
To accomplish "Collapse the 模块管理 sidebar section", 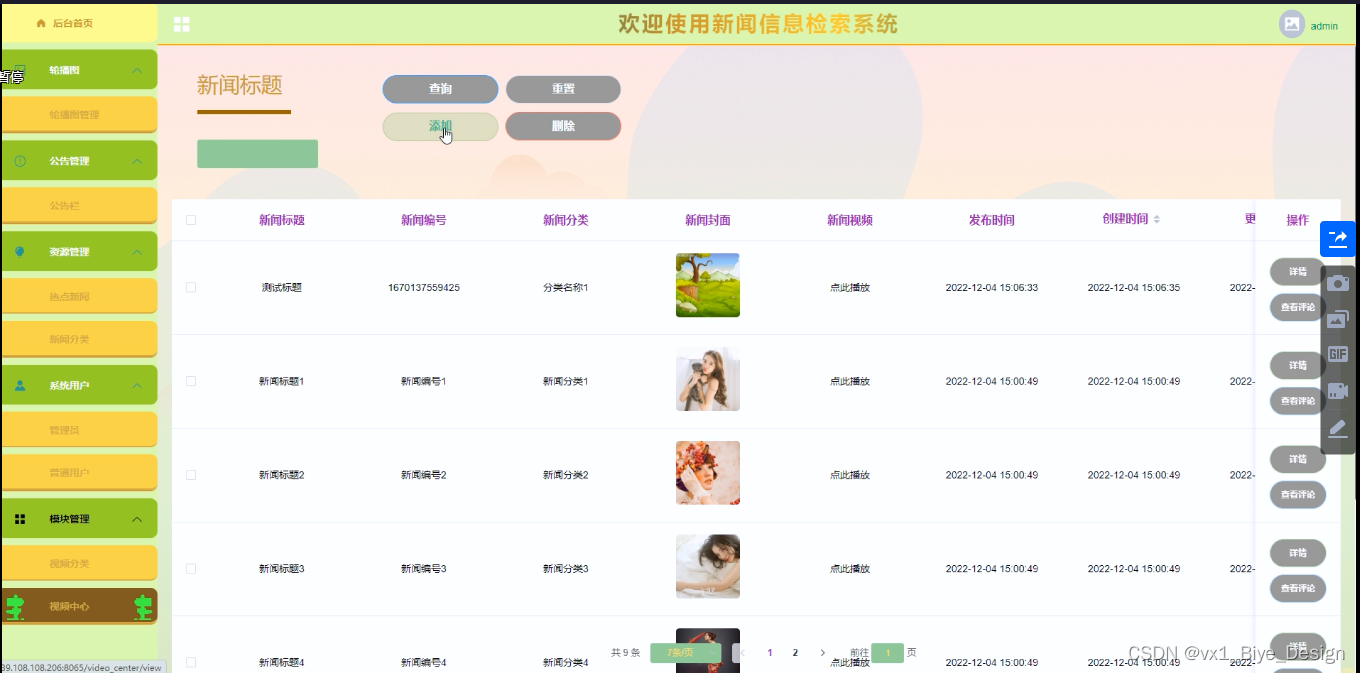I will click(x=137, y=519).
